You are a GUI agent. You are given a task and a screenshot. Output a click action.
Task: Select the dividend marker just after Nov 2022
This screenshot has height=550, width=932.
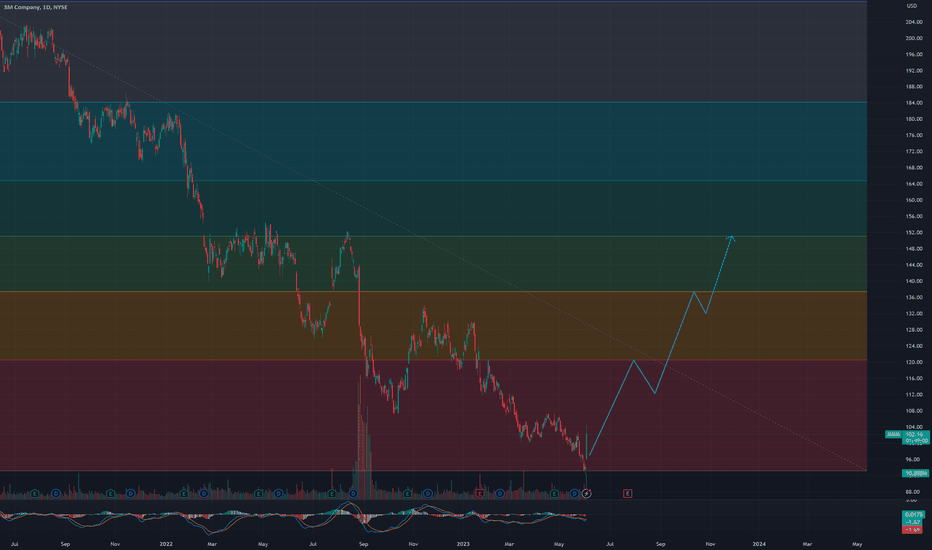(x=427, y=494)
